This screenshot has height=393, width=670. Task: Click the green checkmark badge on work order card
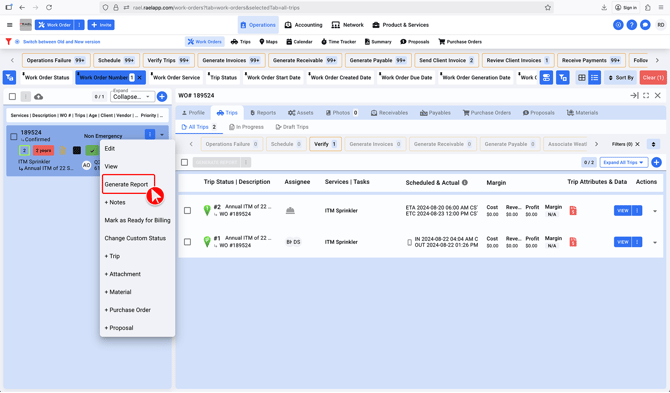92,150
